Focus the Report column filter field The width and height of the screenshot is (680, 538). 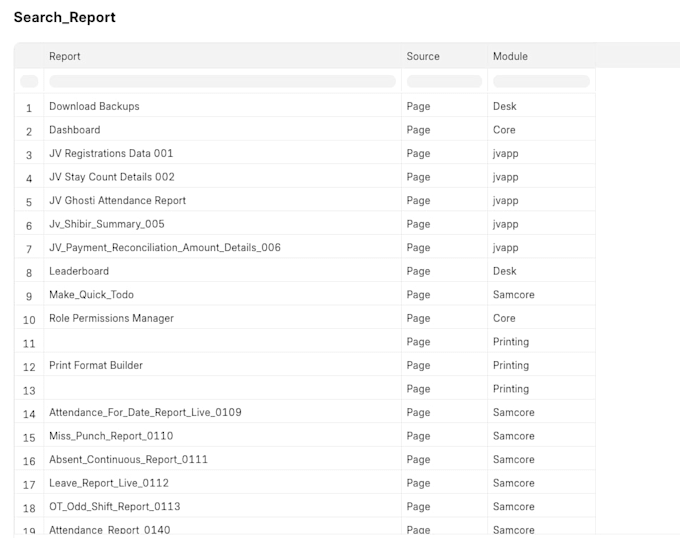222,81
